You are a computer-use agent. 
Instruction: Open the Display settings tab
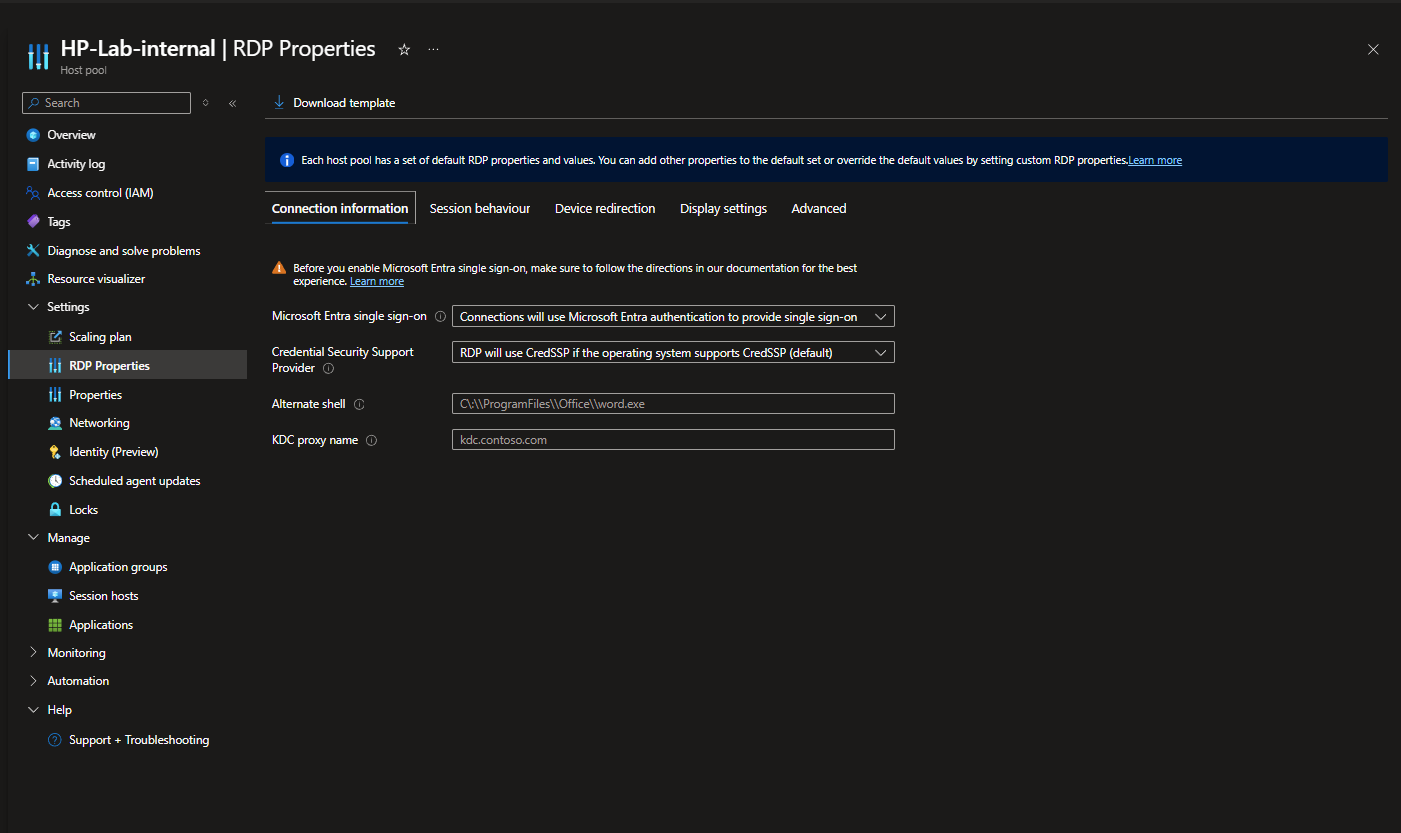tap(723, 208)
